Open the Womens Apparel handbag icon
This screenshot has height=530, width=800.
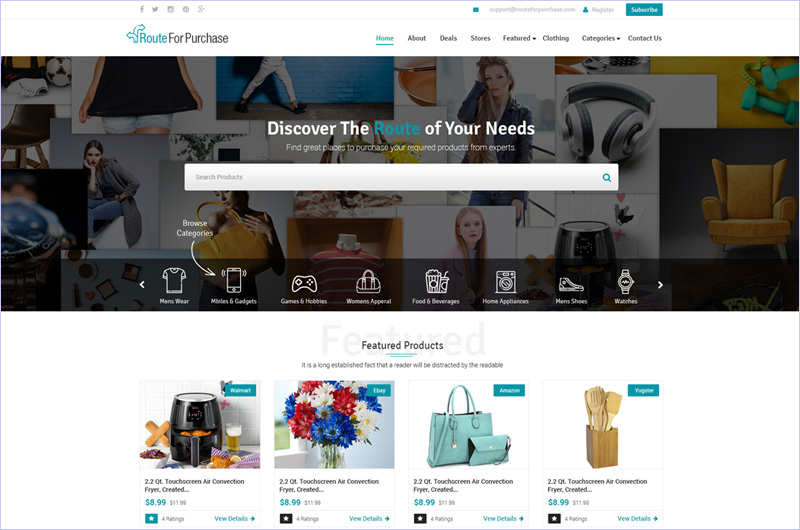click(x=368, y=281)
